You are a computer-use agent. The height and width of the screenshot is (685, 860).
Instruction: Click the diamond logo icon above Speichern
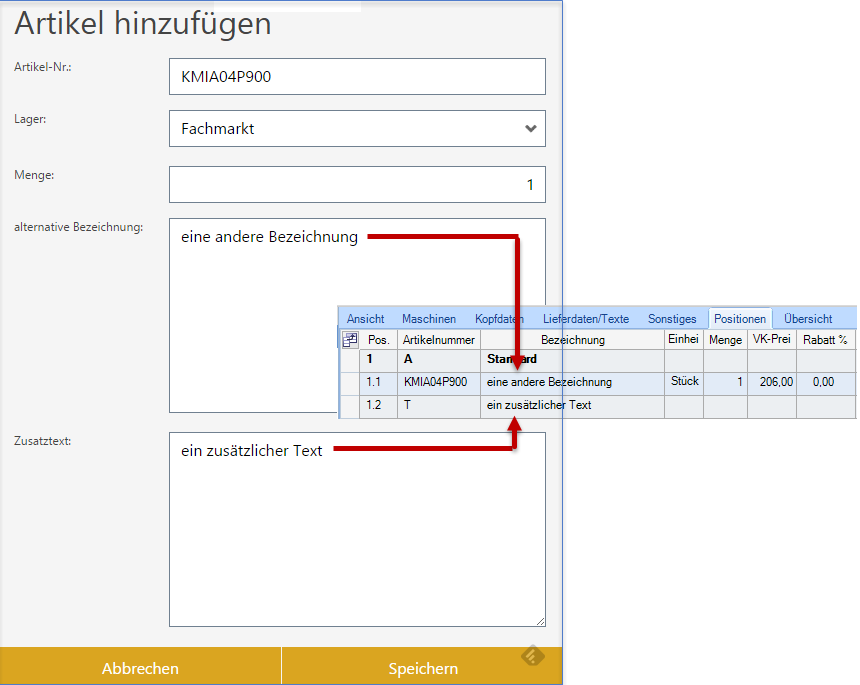pyautogui.click(x=533, y=656)
